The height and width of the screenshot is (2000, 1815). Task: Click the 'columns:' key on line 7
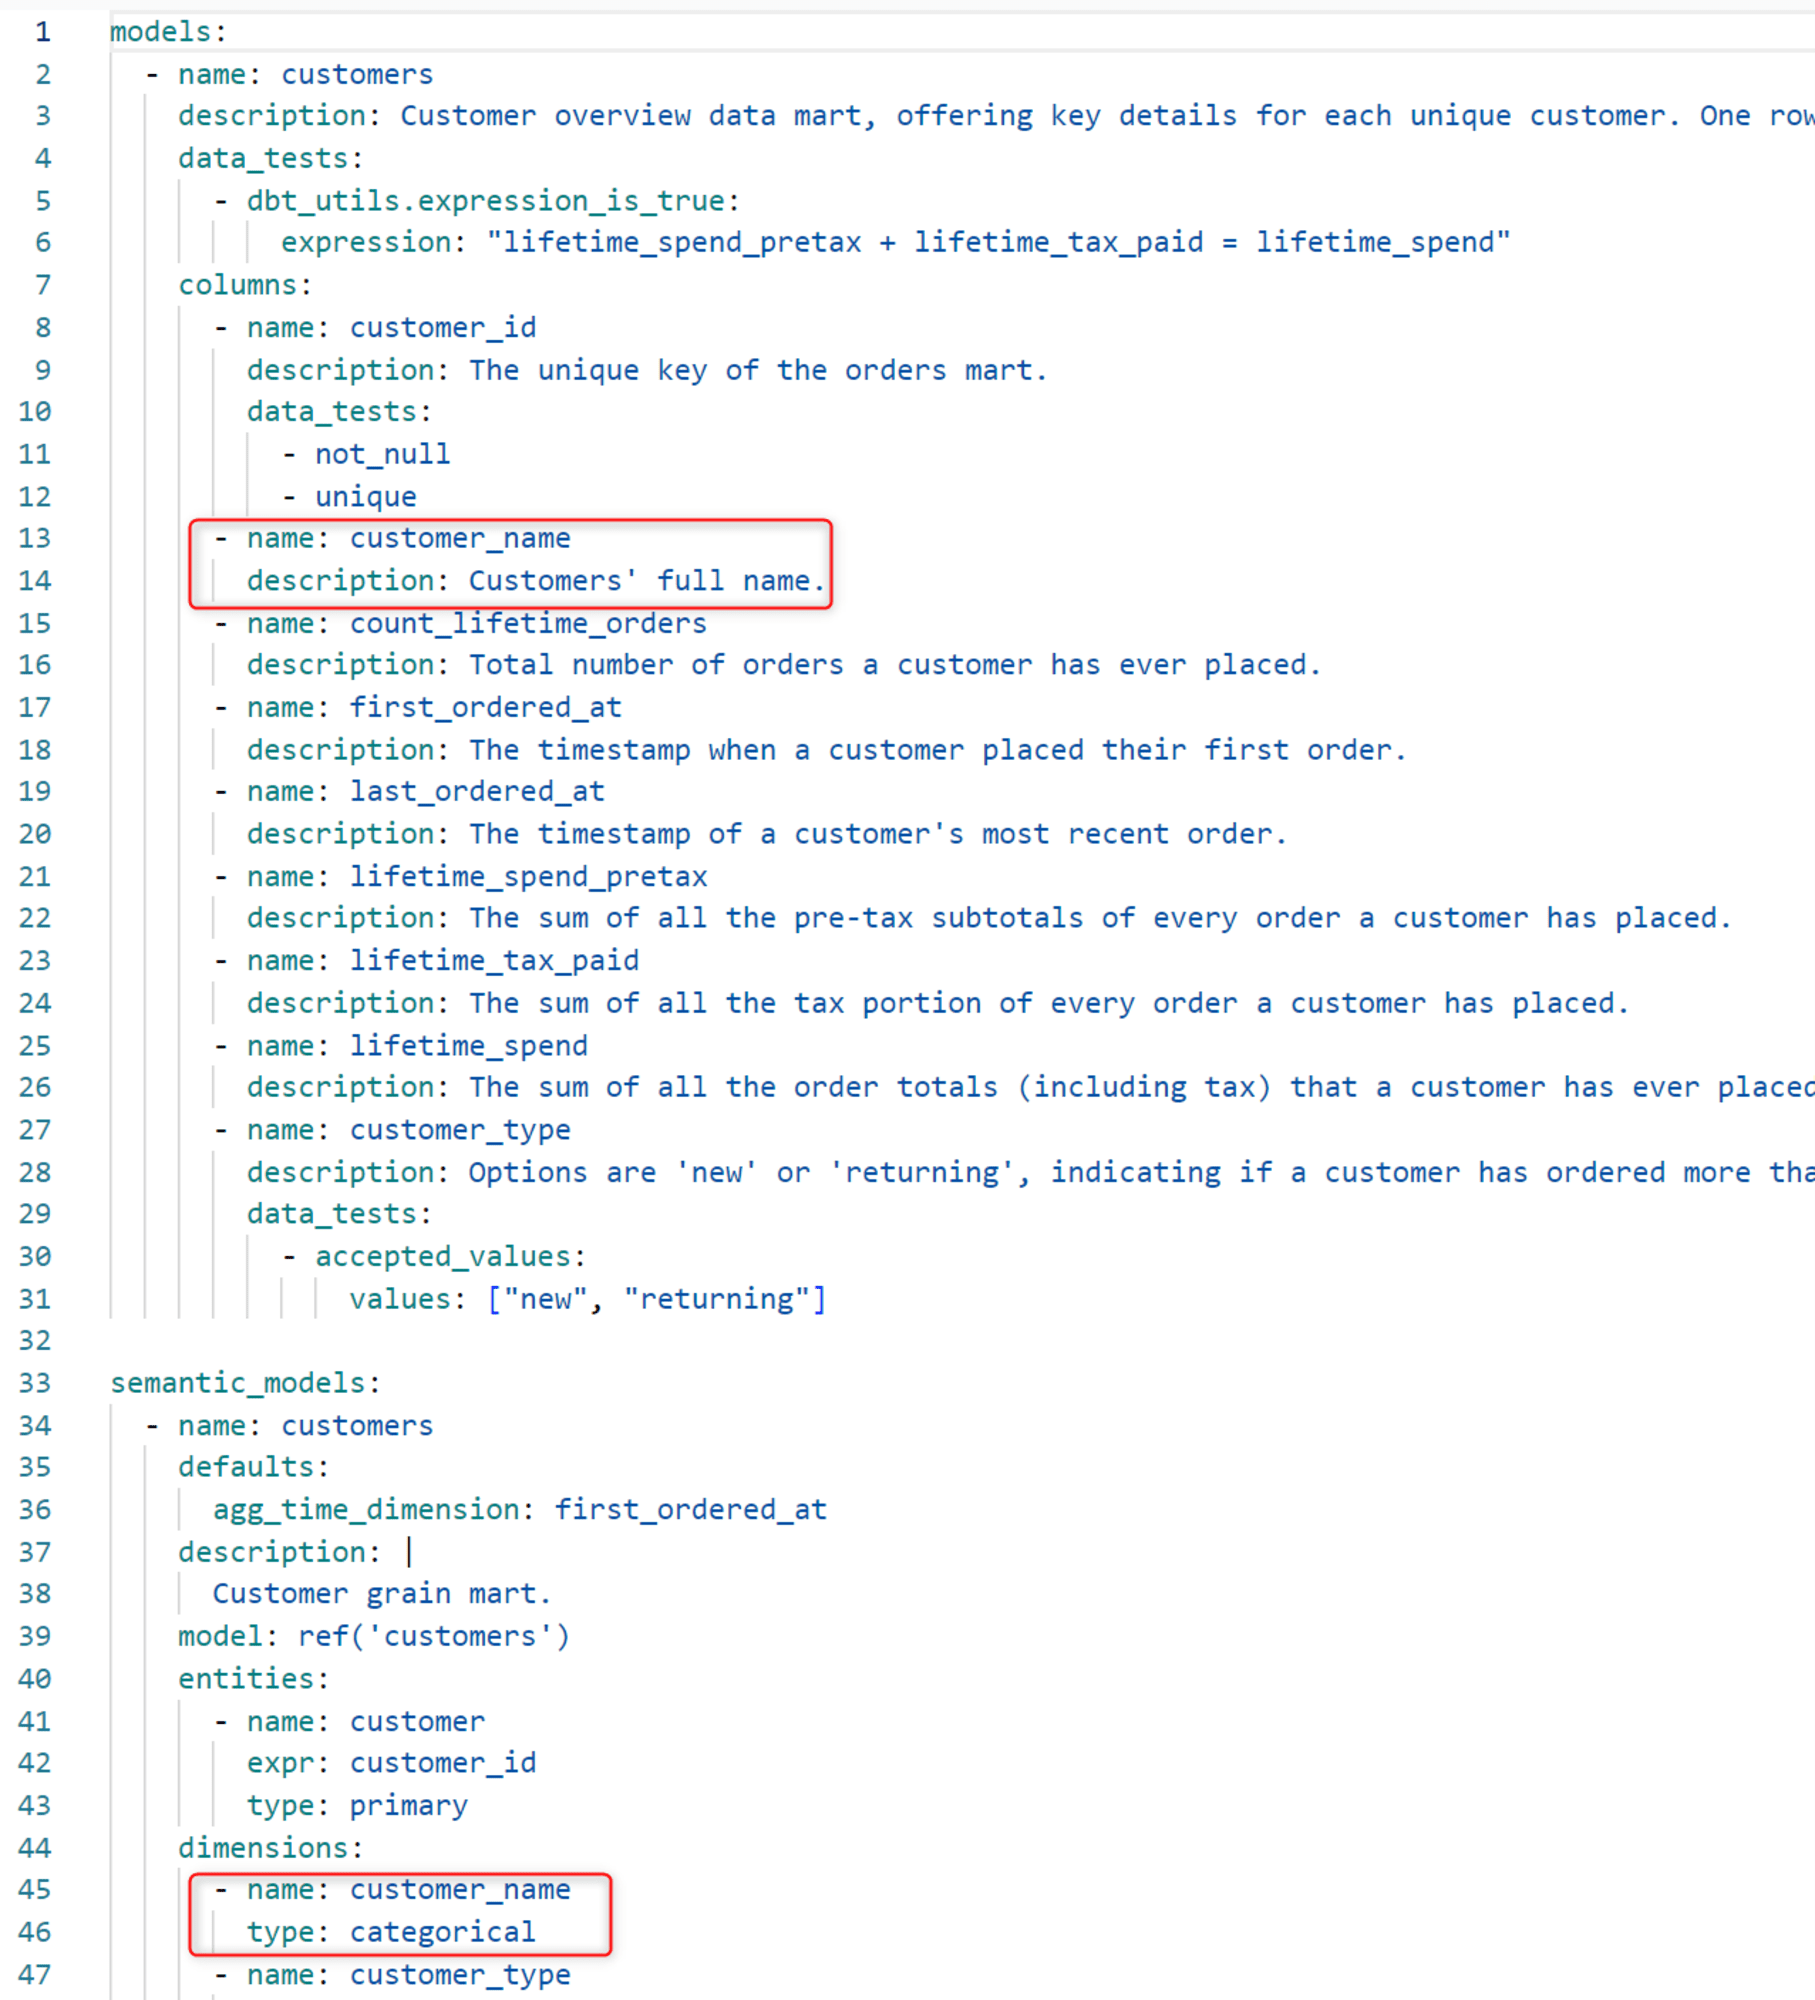[245, 285]
